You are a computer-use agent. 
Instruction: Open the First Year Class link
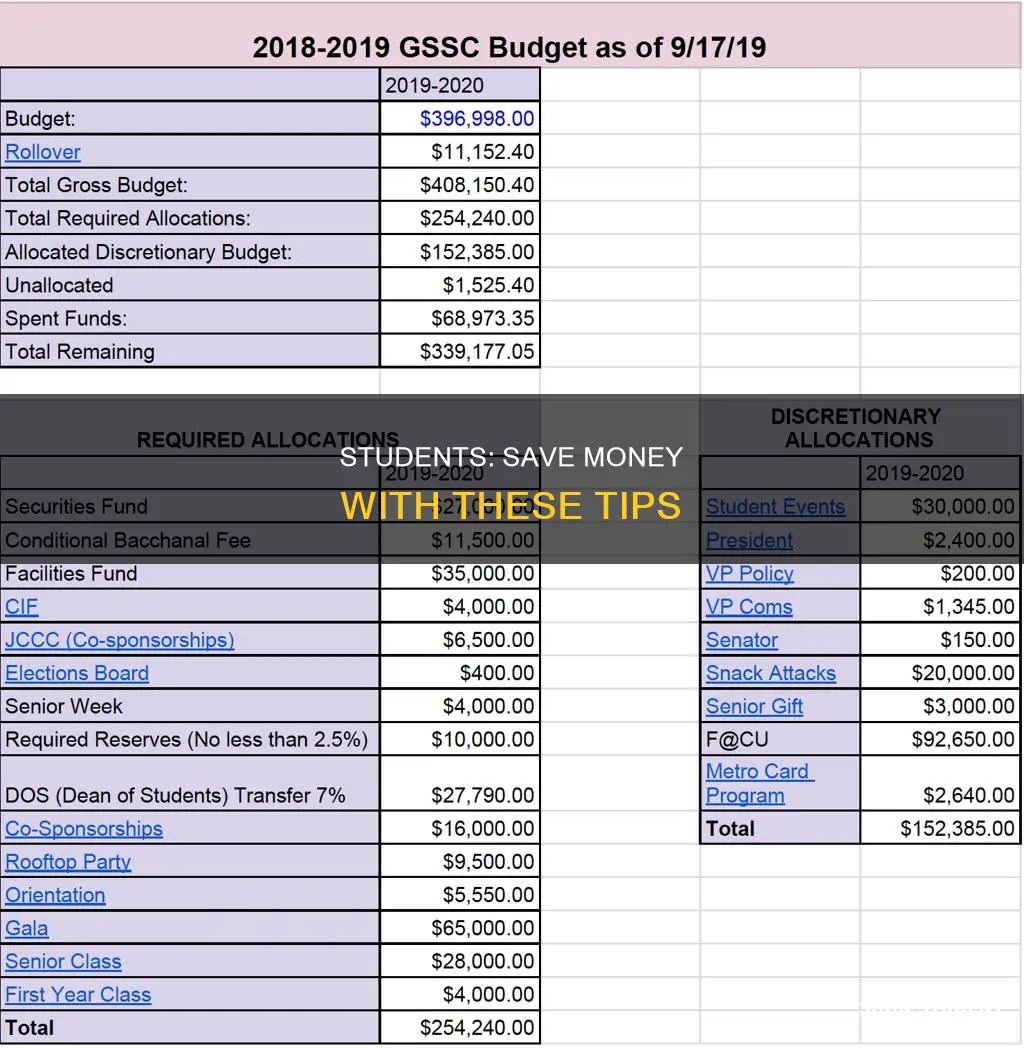tap(78, 995)
